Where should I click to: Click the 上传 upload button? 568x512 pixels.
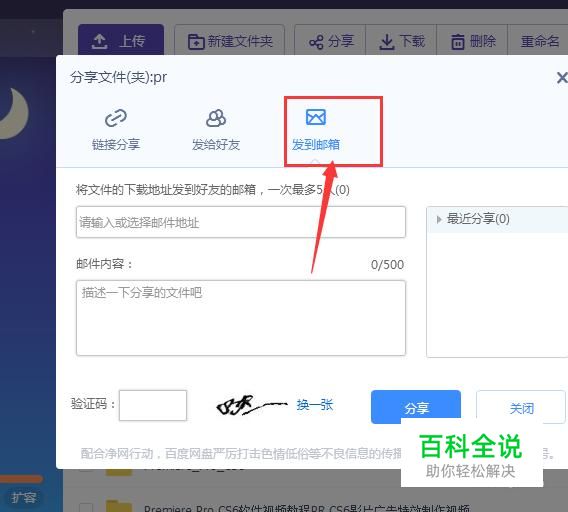121,41
